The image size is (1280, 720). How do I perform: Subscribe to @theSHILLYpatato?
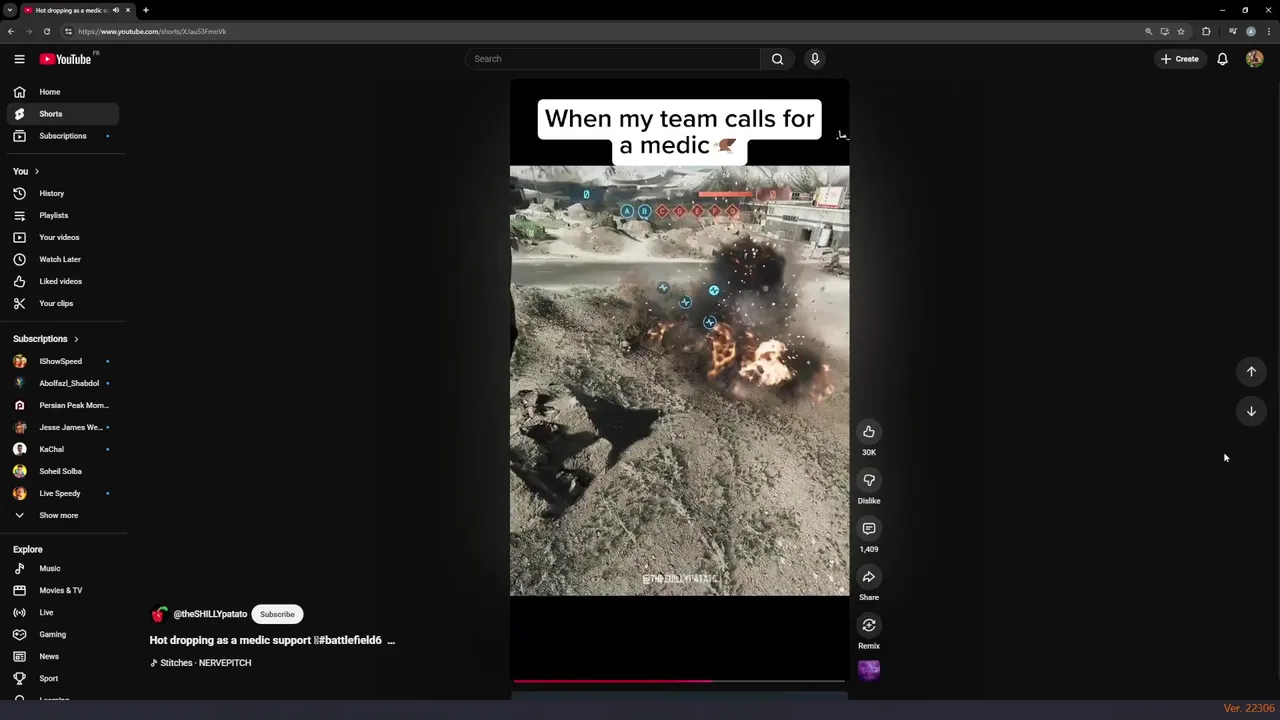(277, 614)
